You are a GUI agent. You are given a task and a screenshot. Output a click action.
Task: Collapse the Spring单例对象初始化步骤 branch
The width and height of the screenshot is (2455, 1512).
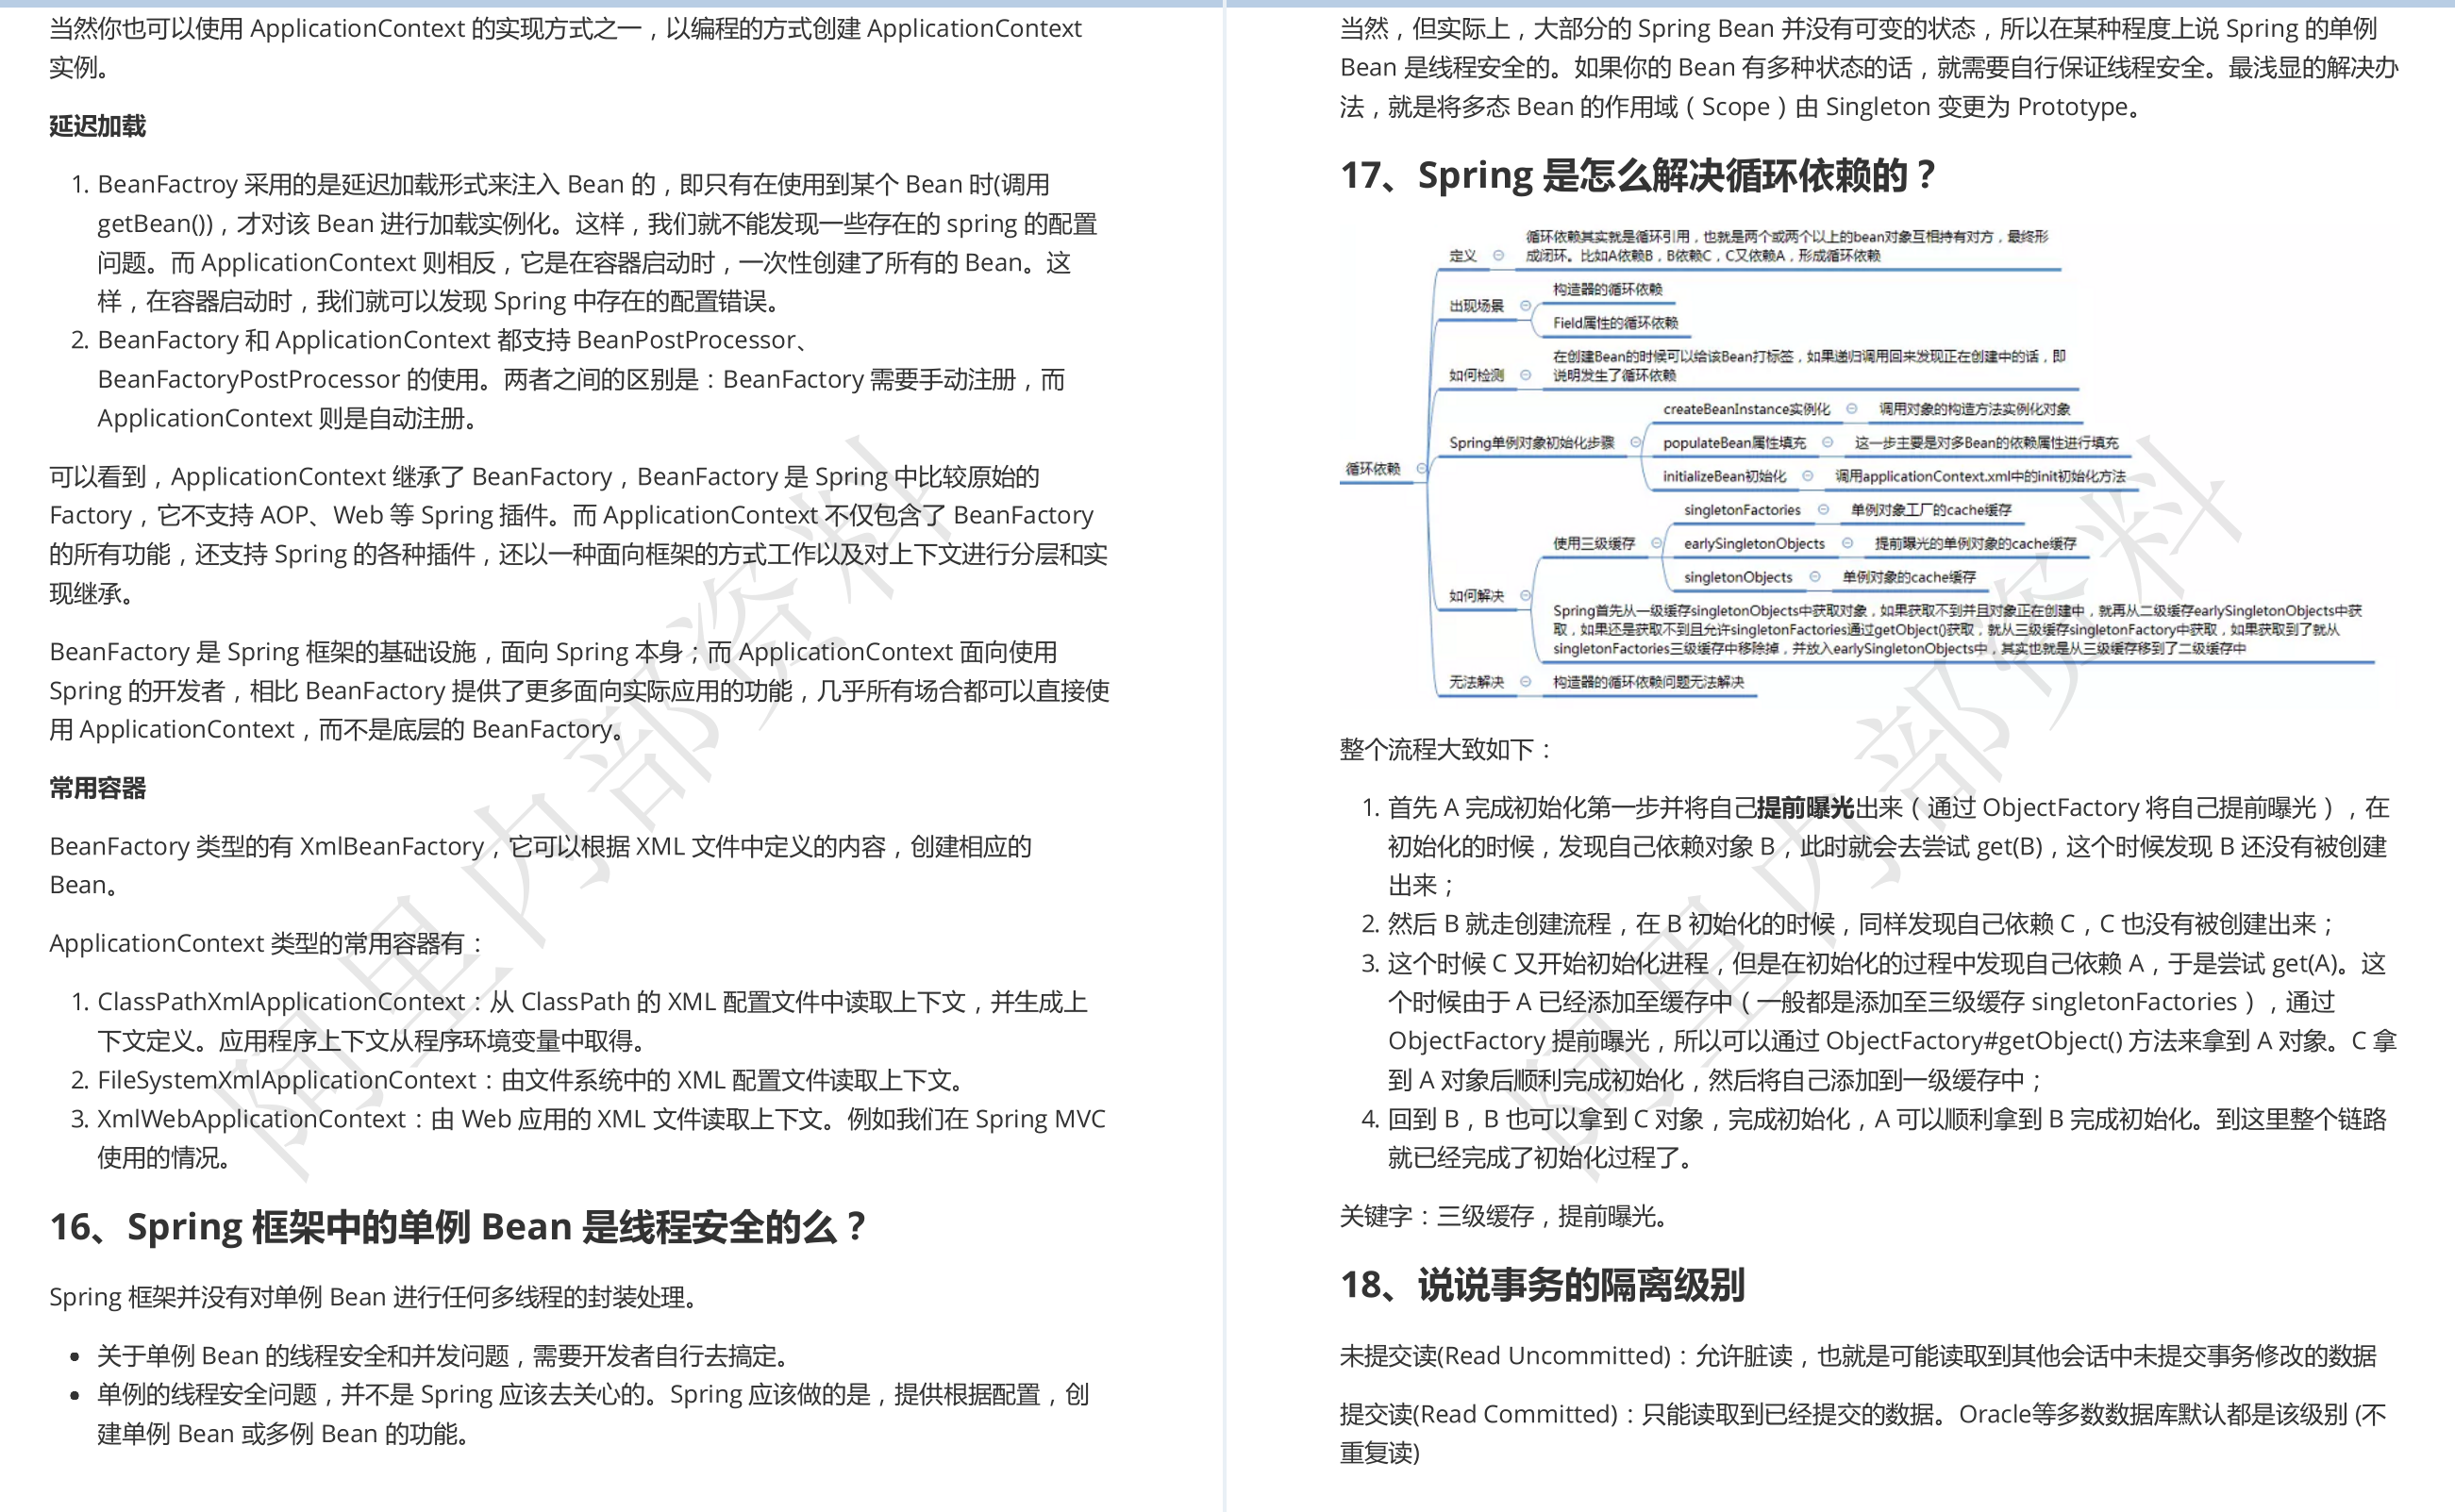click(1636, 442)
